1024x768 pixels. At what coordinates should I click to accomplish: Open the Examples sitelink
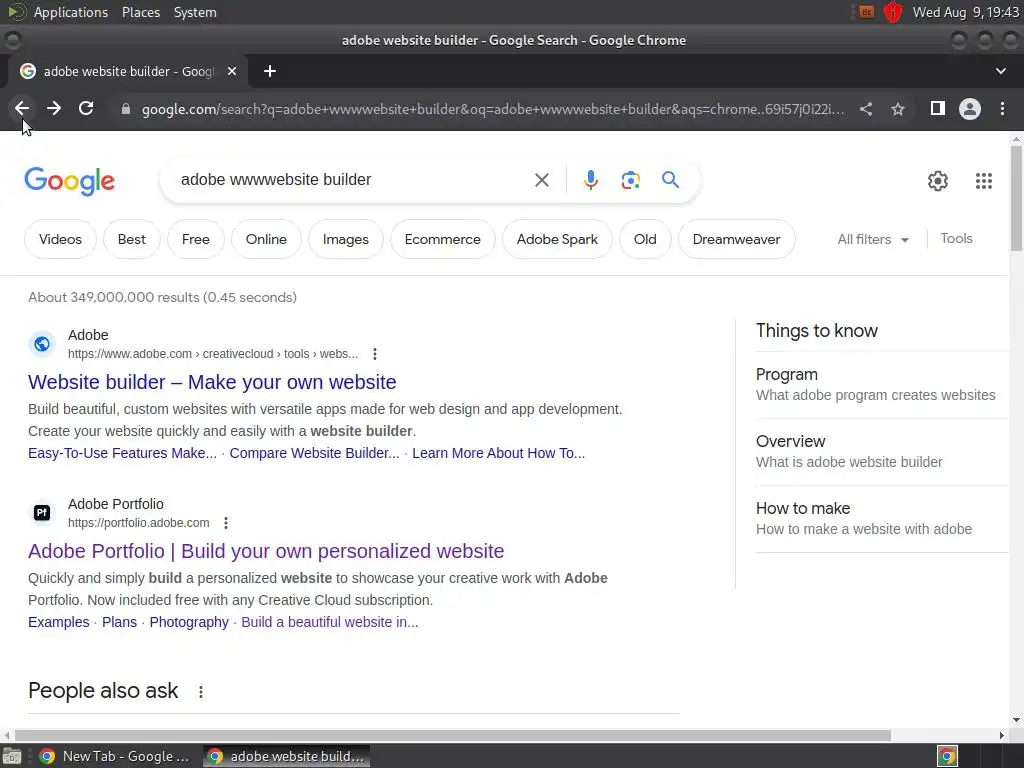point(59,622)
